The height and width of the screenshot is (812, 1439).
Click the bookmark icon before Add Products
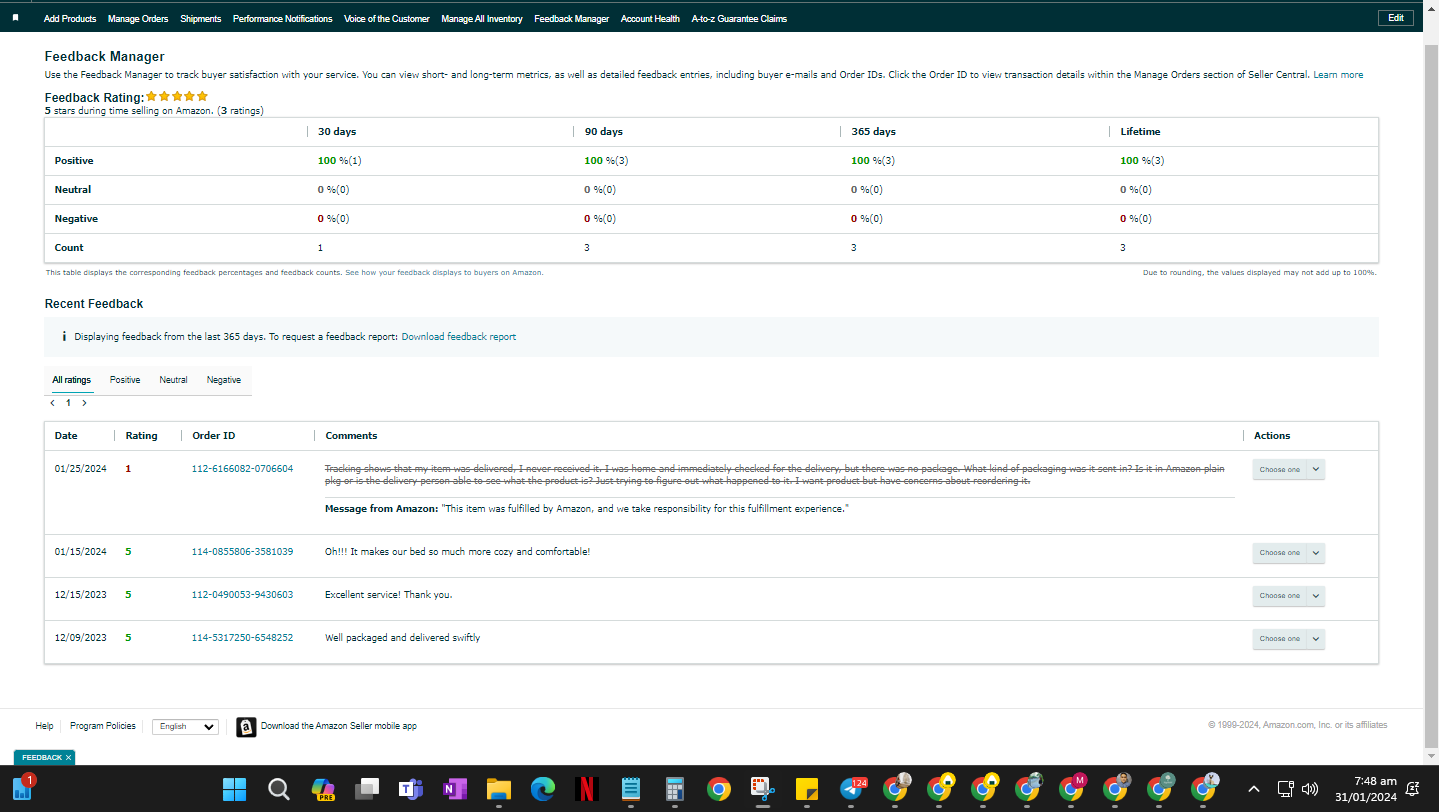(15, 18)
